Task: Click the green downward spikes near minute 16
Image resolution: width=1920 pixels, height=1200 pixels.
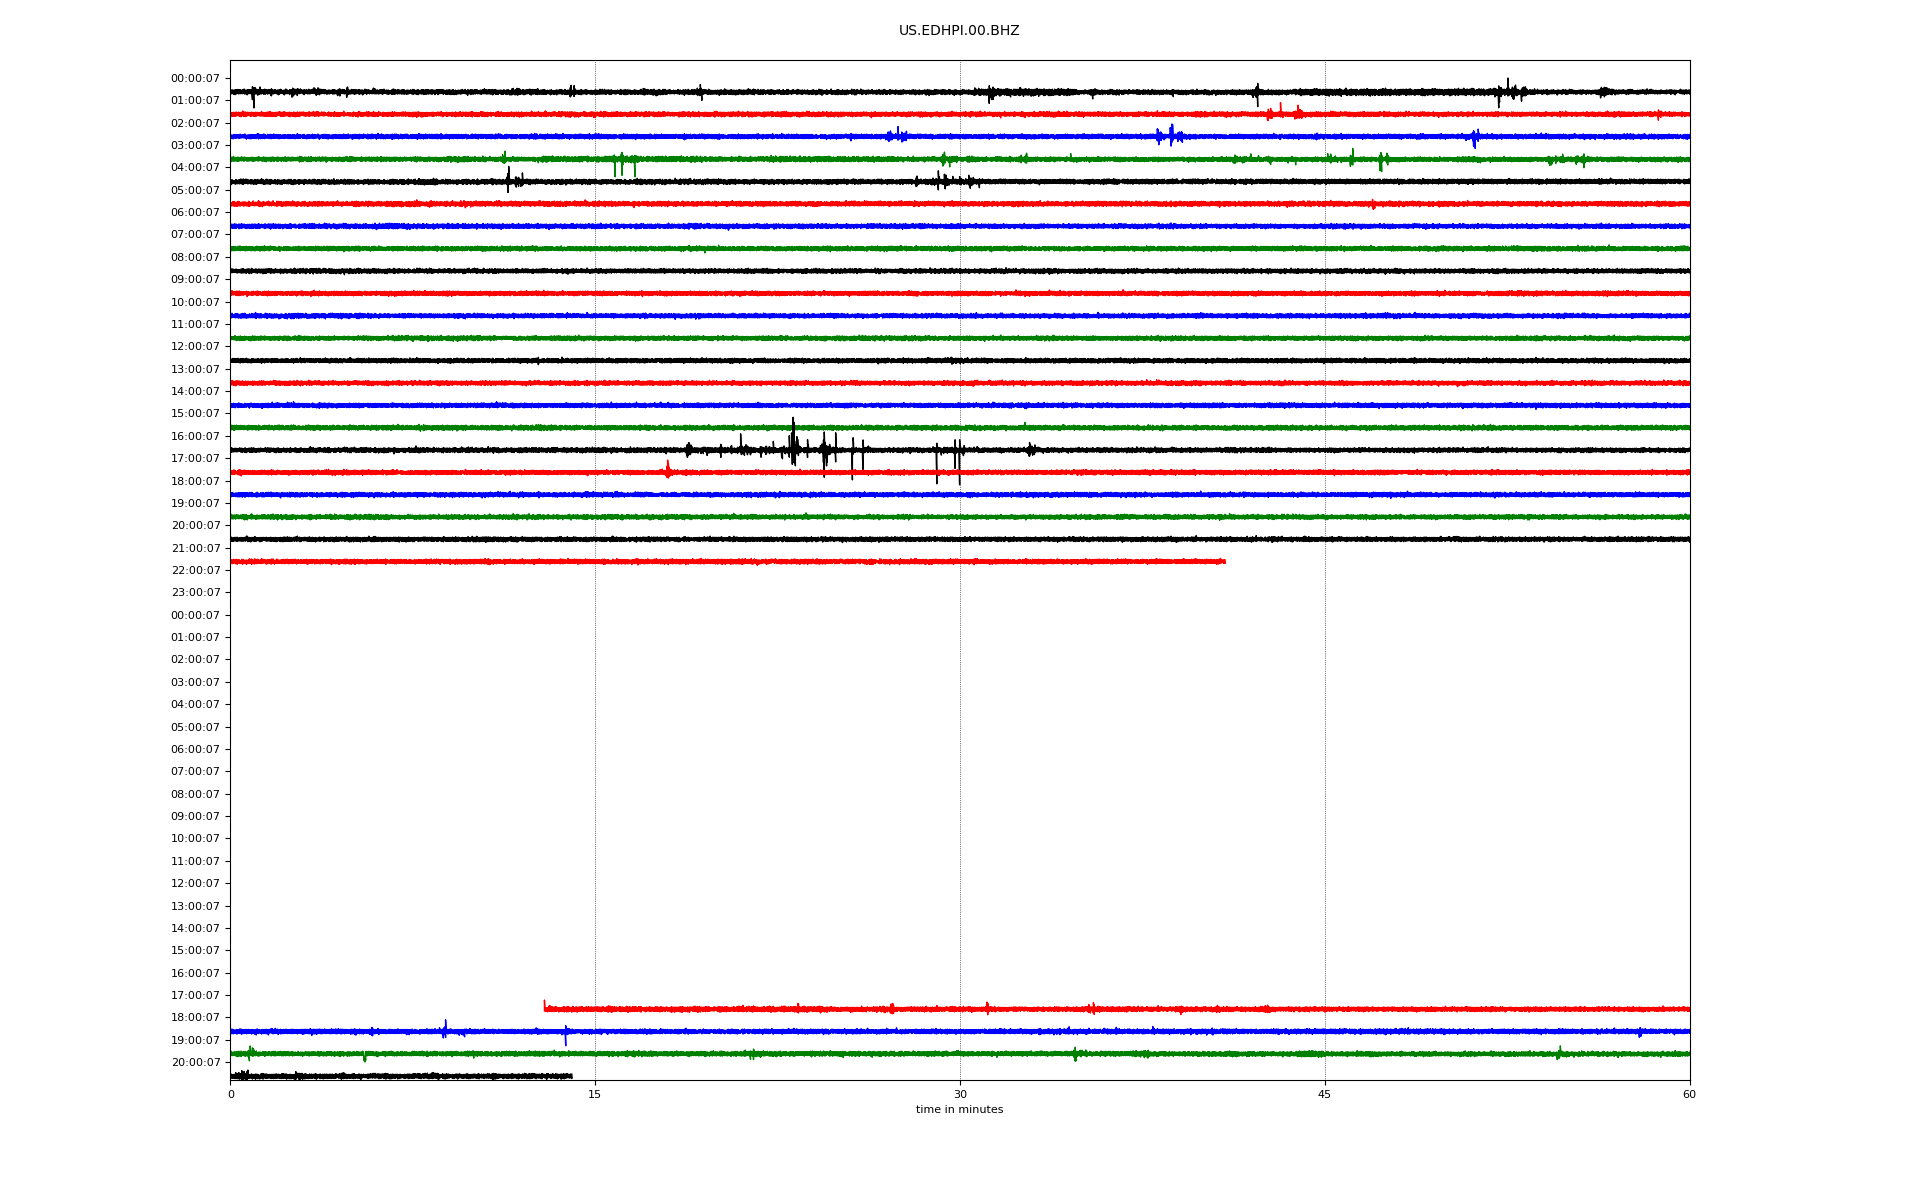Action: point(624,165)
